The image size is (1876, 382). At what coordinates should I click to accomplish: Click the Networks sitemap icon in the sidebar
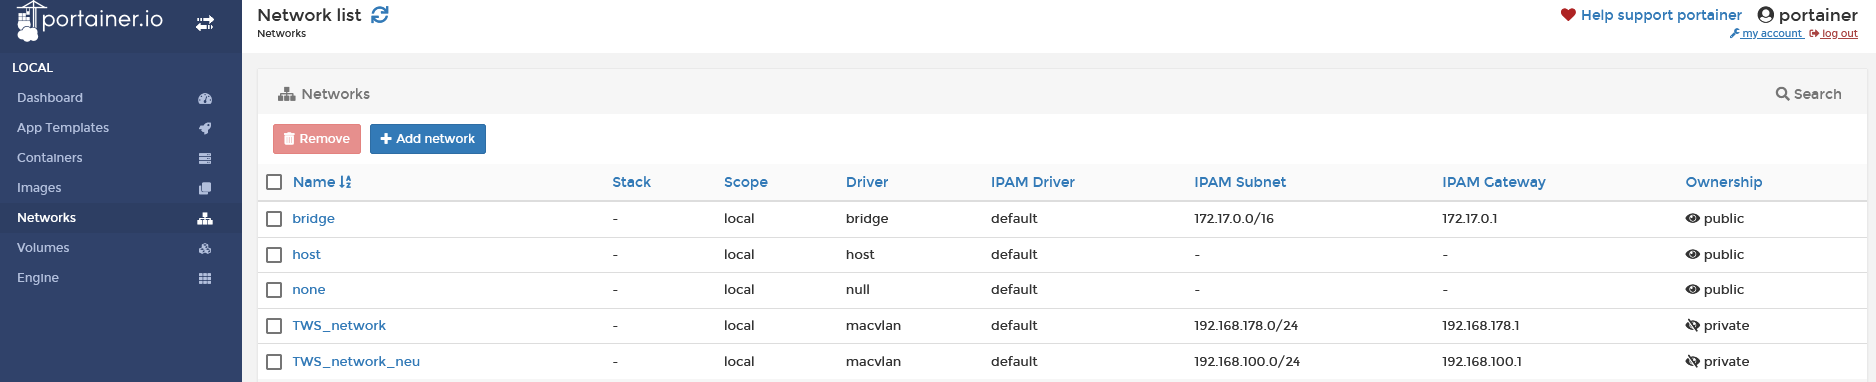[x=205, y=218]
